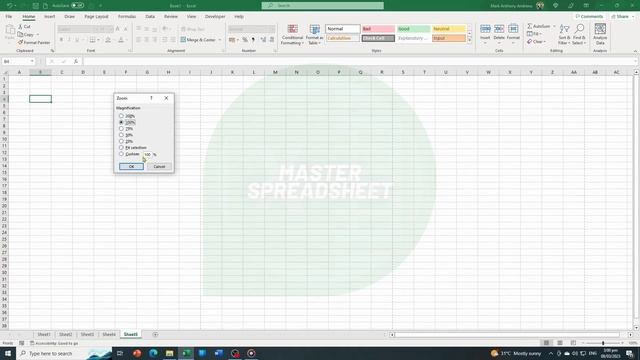Screen dimensions: 640x360
Task: Click the Paste clipboard icon
Action: tap(10, 30)
